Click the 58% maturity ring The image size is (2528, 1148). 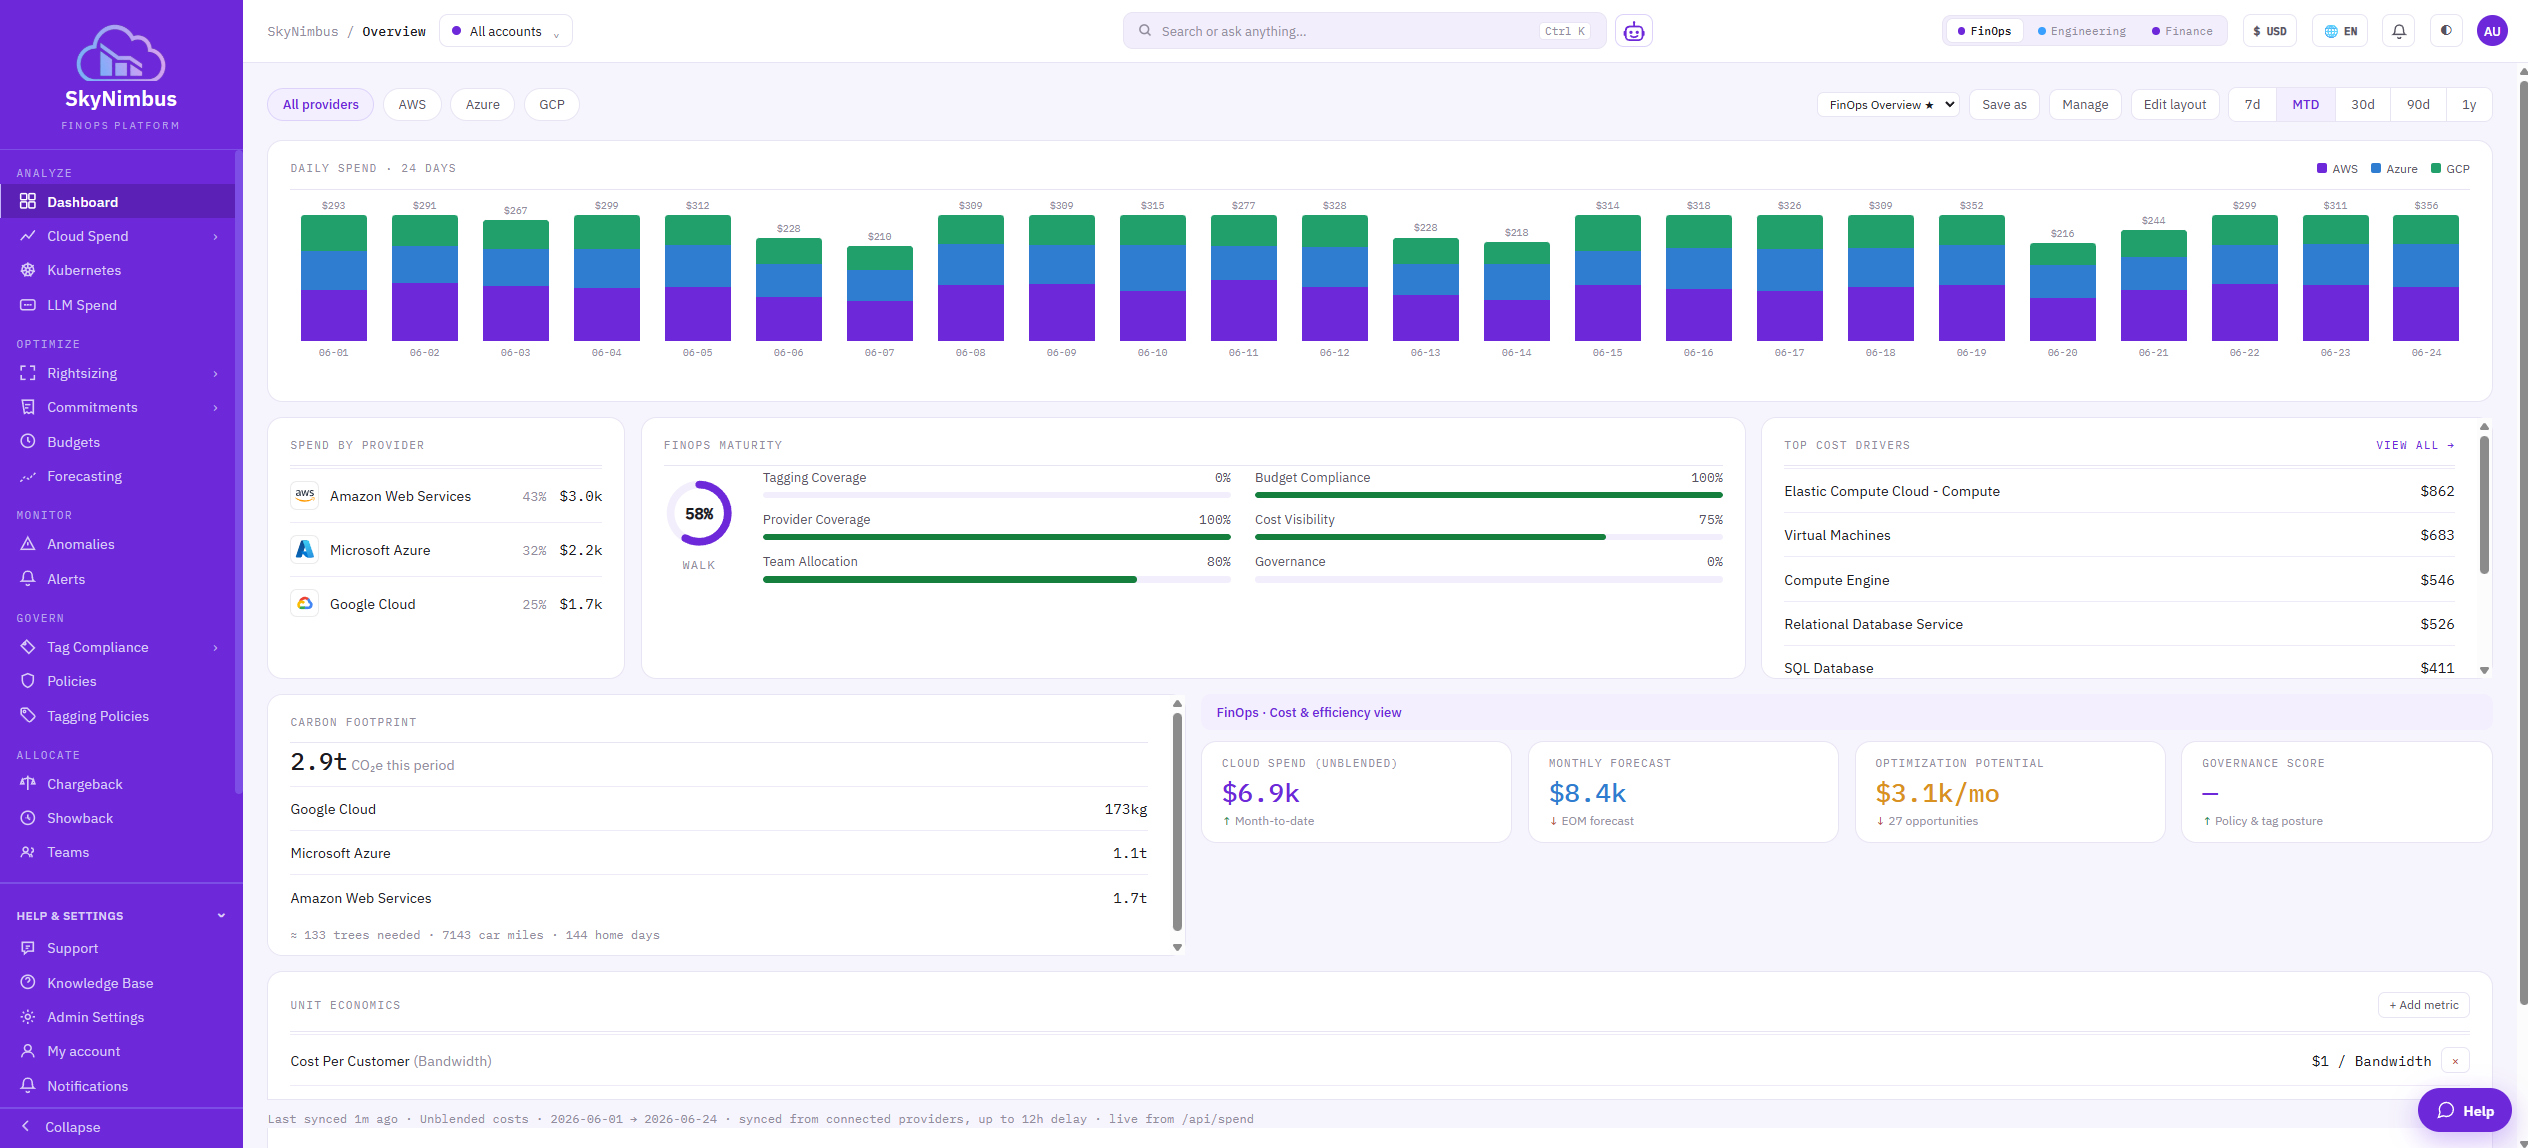coord(699,513)
